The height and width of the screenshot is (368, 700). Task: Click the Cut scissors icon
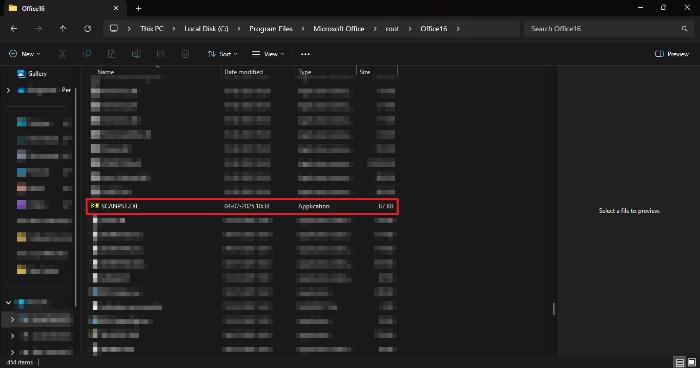point(62,54)
